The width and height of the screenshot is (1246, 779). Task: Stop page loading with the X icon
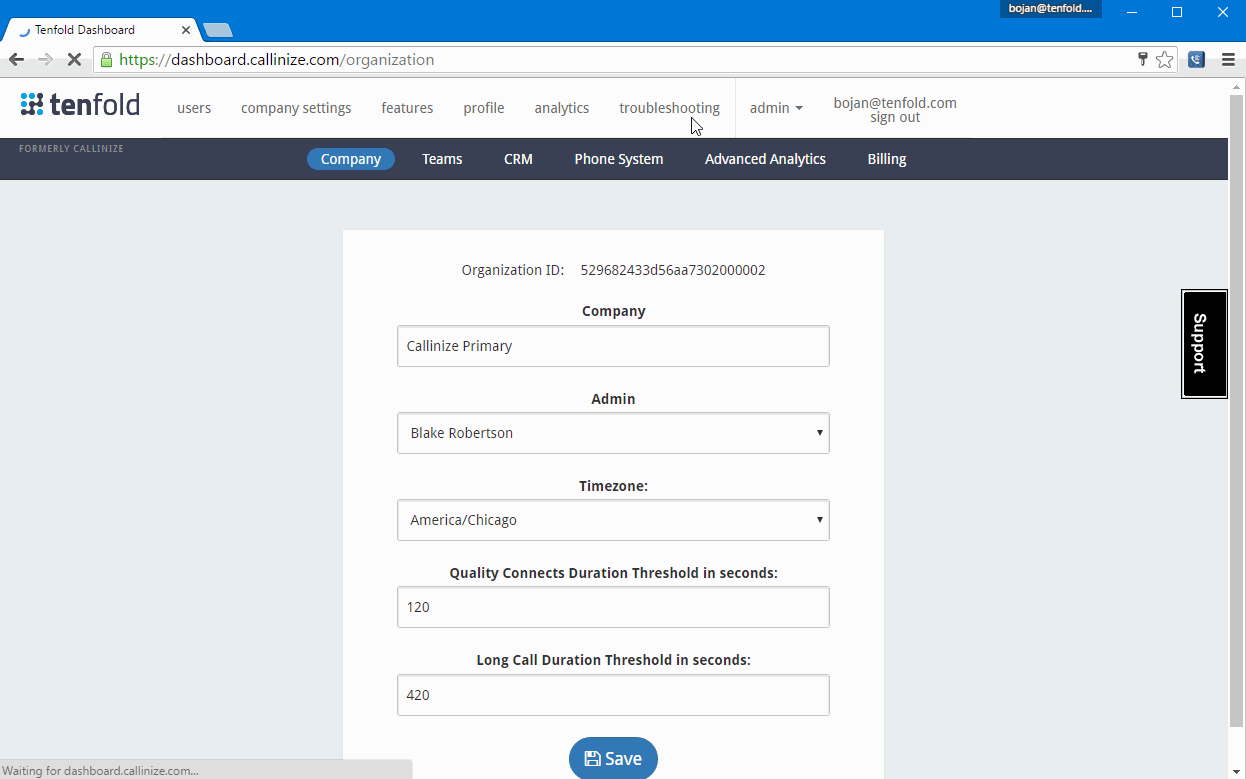[75, 59]
